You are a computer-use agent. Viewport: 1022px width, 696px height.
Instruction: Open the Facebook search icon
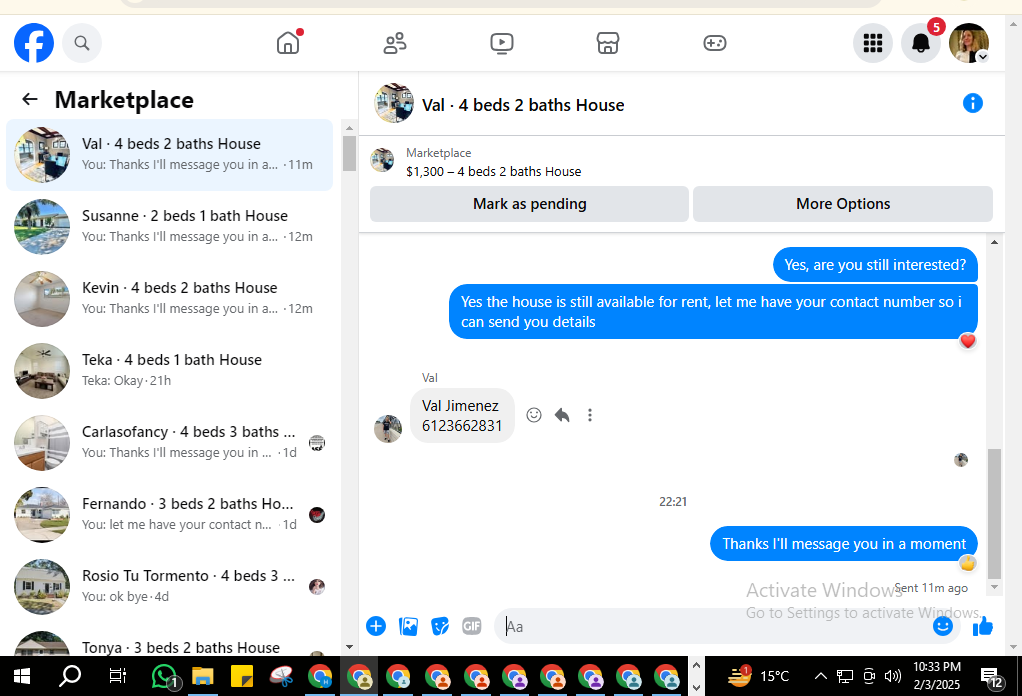pyautogui.click(x=81, y=43)
